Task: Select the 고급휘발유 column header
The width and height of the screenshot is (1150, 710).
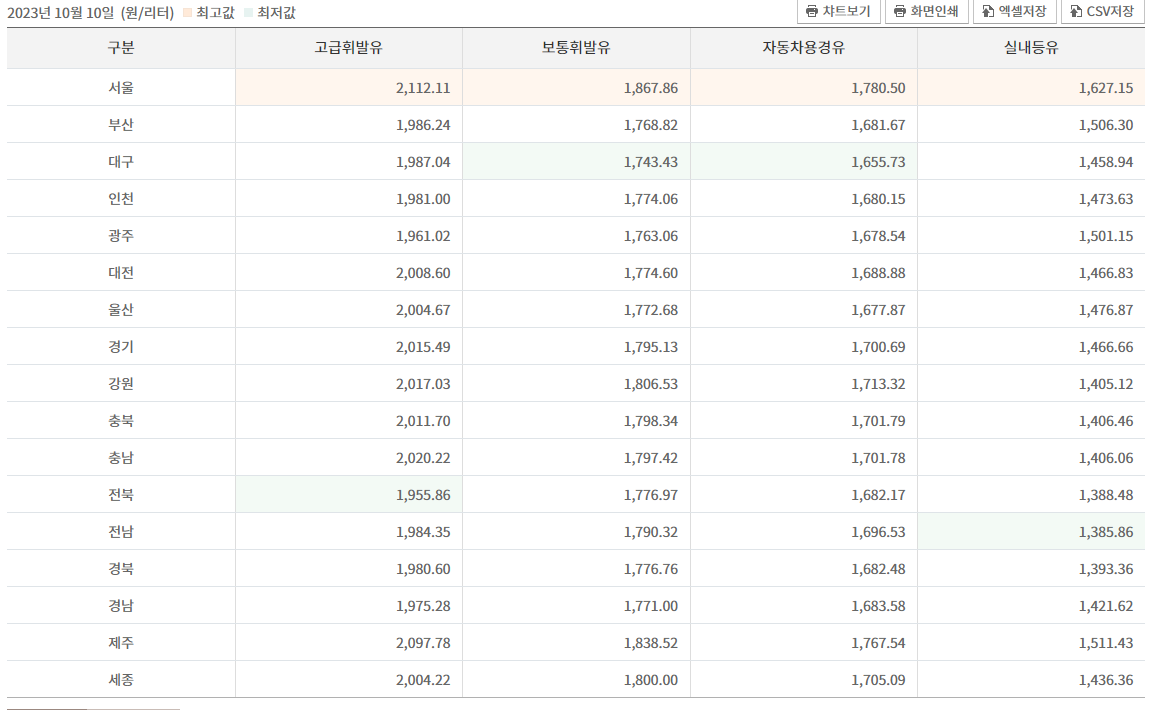Action: [348, 47]
